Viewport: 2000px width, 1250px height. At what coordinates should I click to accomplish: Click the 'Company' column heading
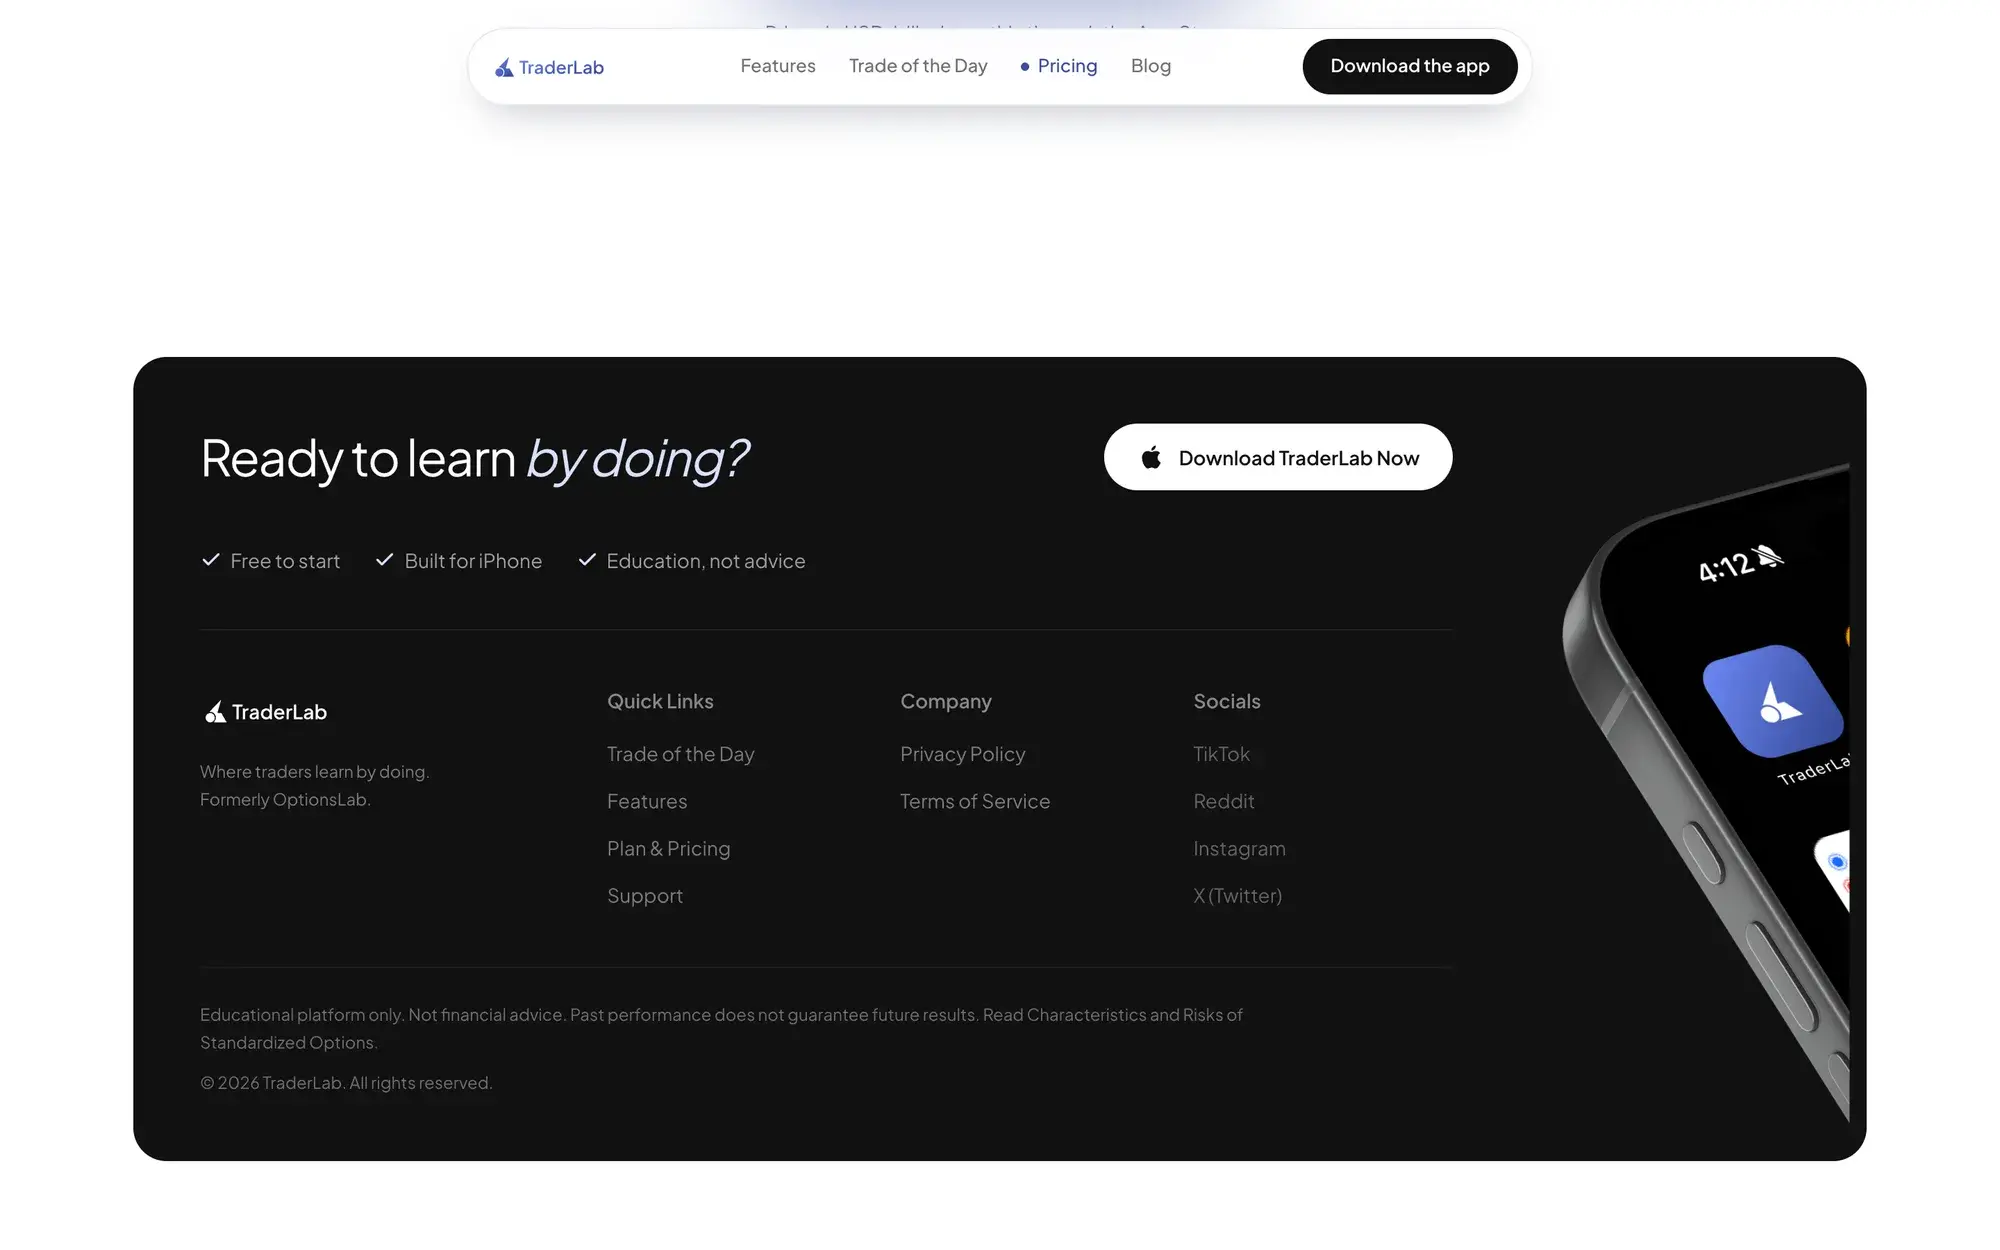point(946,701)
